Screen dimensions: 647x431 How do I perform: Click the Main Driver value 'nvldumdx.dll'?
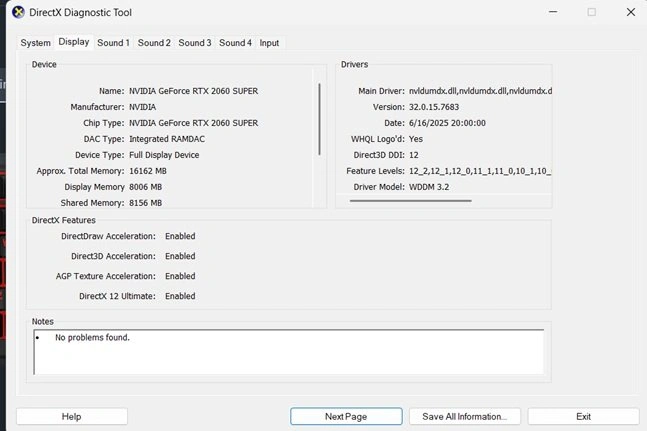pyautogui.click(x=480, y=91)
